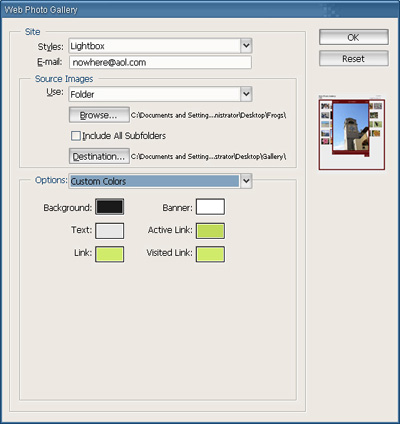Image resolution: width=400 pixels, height=424 pixels.
Task: Click the Visited Link color swatch
Action: pyautogui.click(x=210, y=254)
